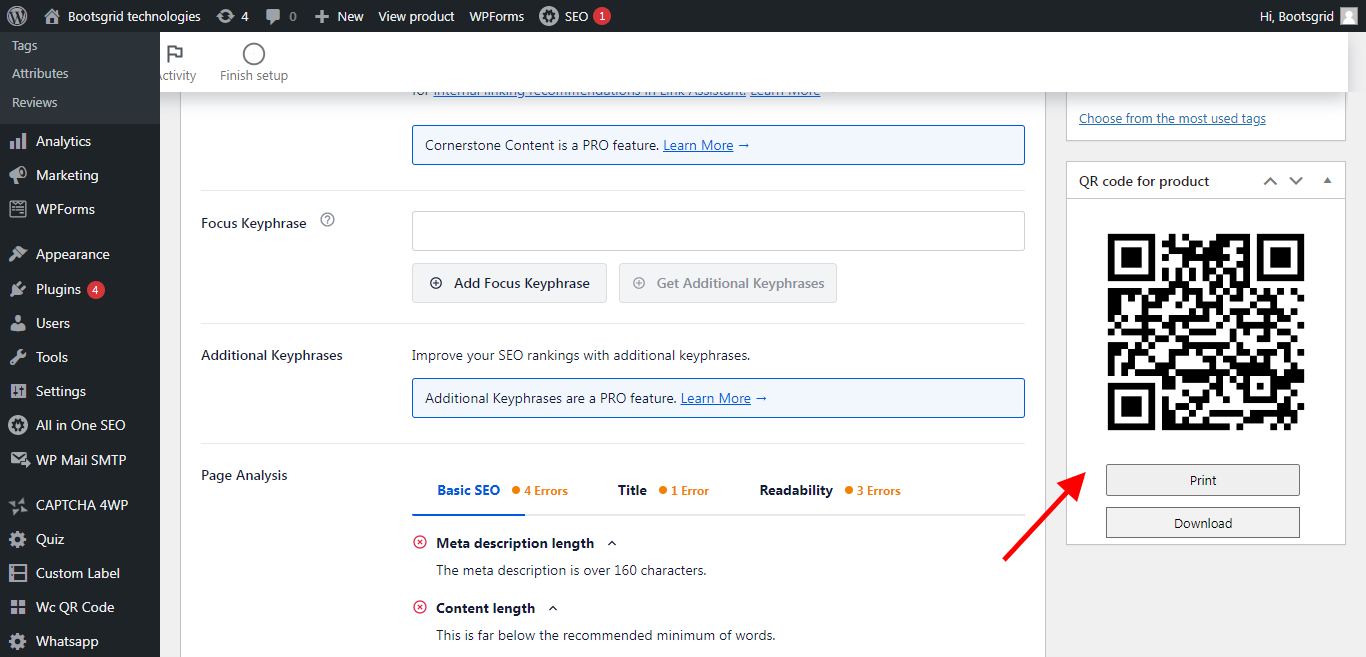
Task: Switch to the Basic SEO tab
Action: [468, 491]
